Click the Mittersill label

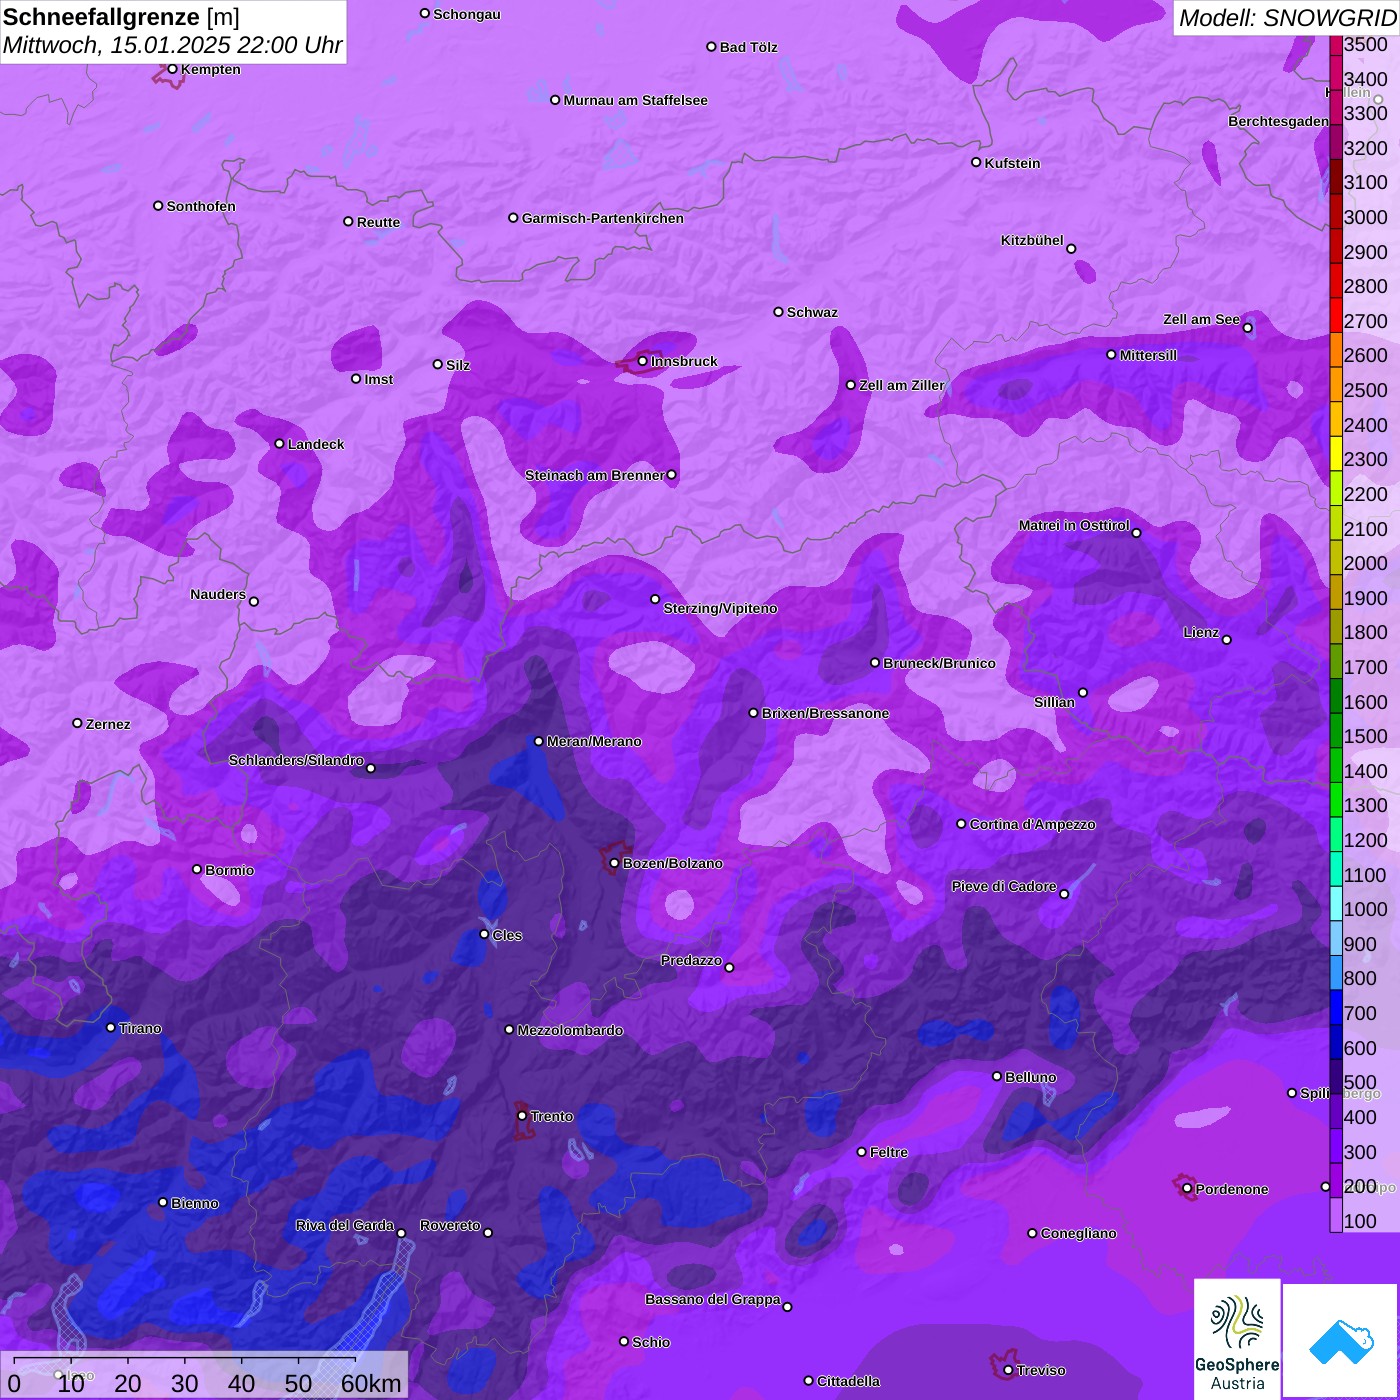tap(1148, 355)
